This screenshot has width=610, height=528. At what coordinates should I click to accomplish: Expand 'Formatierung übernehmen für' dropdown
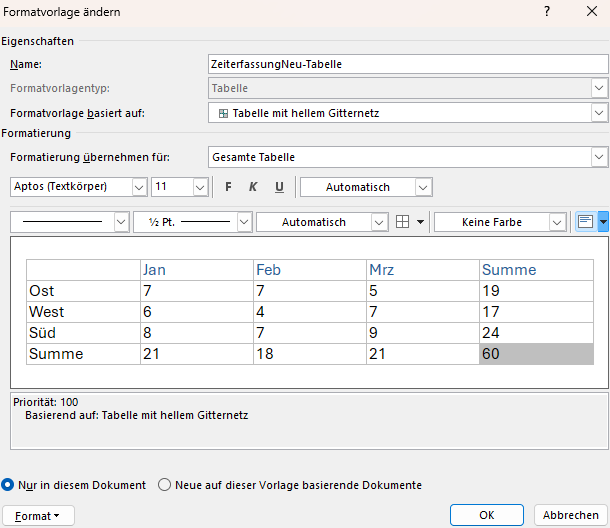point(598,157)
